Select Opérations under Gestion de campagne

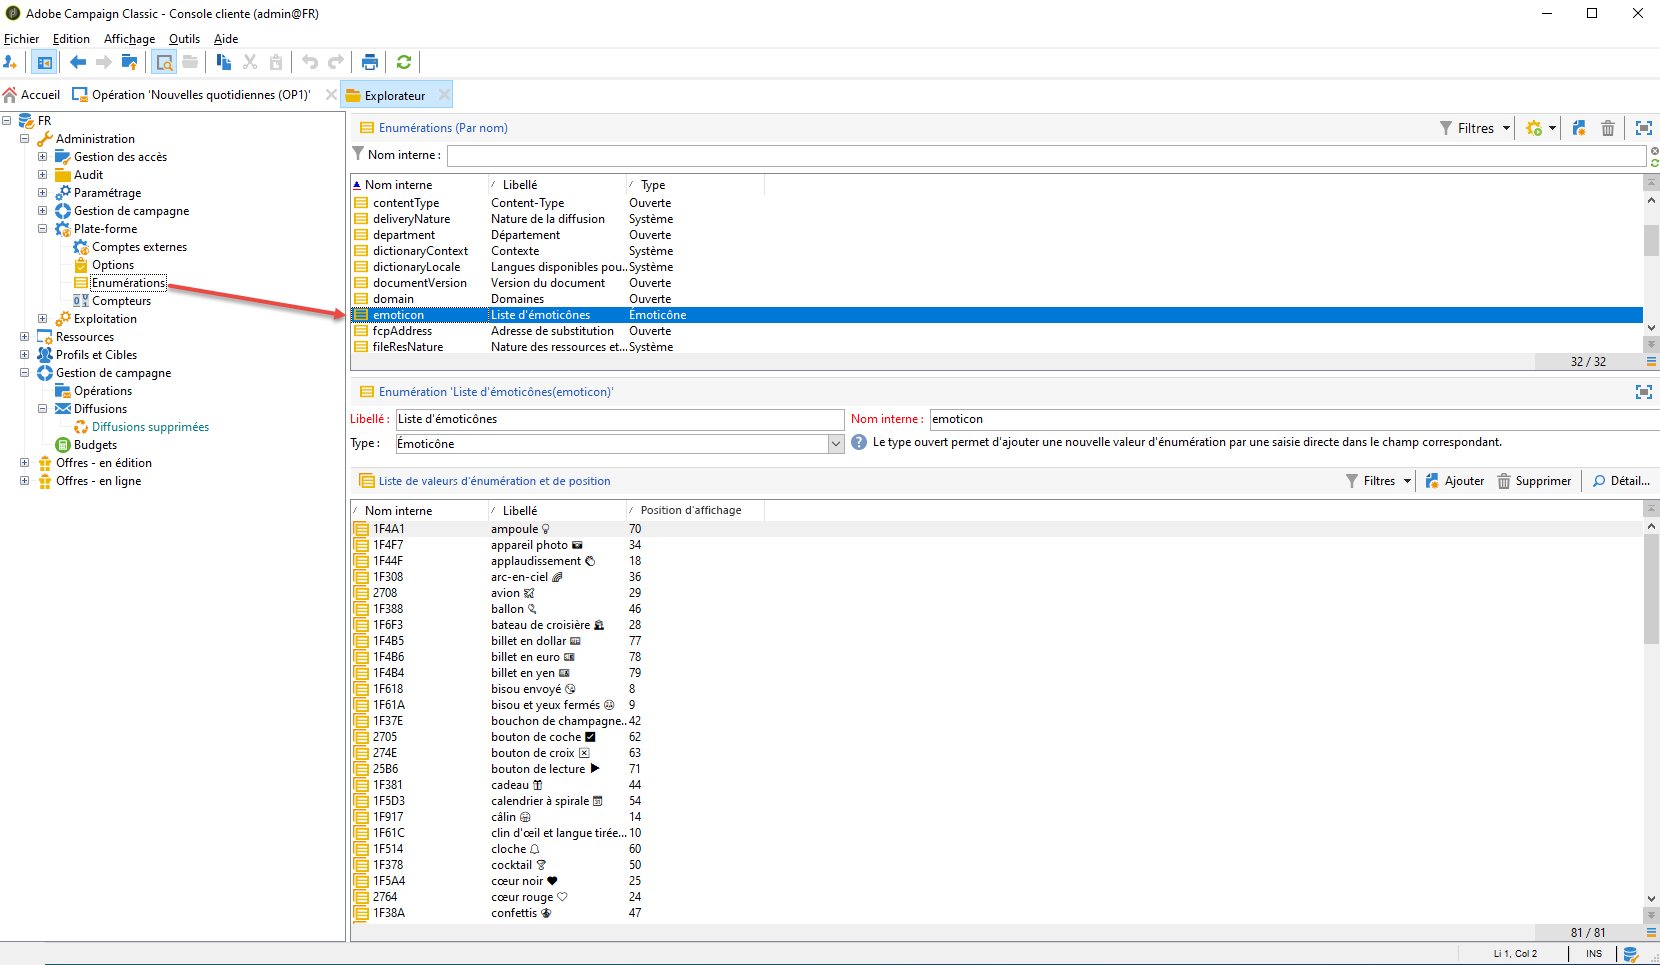[x=103, y=391]
